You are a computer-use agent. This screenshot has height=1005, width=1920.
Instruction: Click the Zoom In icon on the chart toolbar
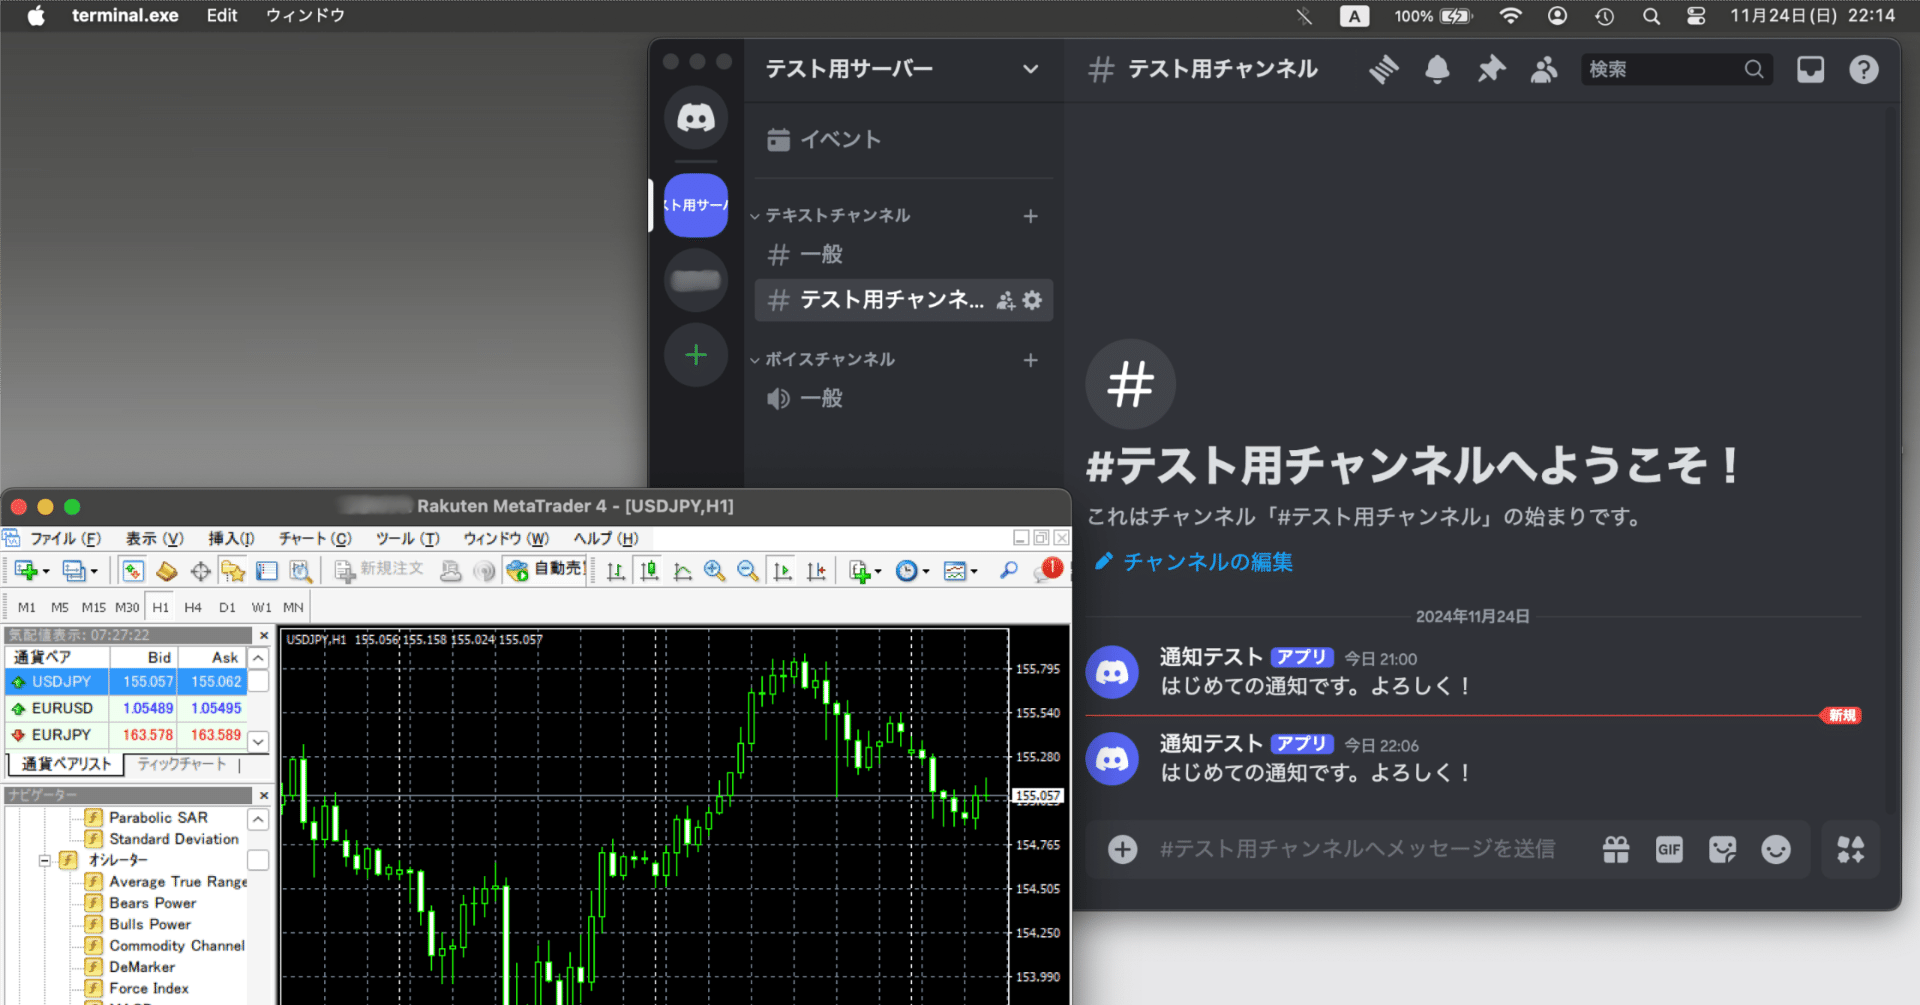(x=713, y=570)
